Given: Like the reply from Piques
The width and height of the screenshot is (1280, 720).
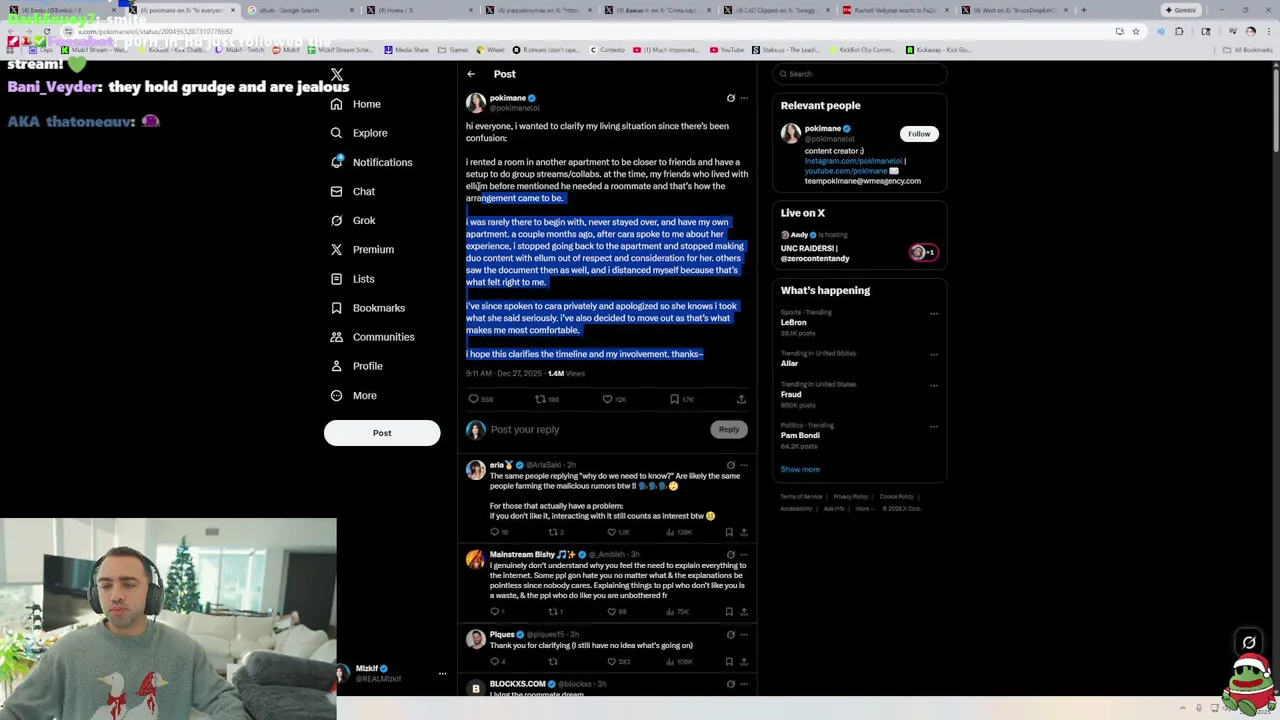Looking at the screenshot, I should (x=612, y=662).
